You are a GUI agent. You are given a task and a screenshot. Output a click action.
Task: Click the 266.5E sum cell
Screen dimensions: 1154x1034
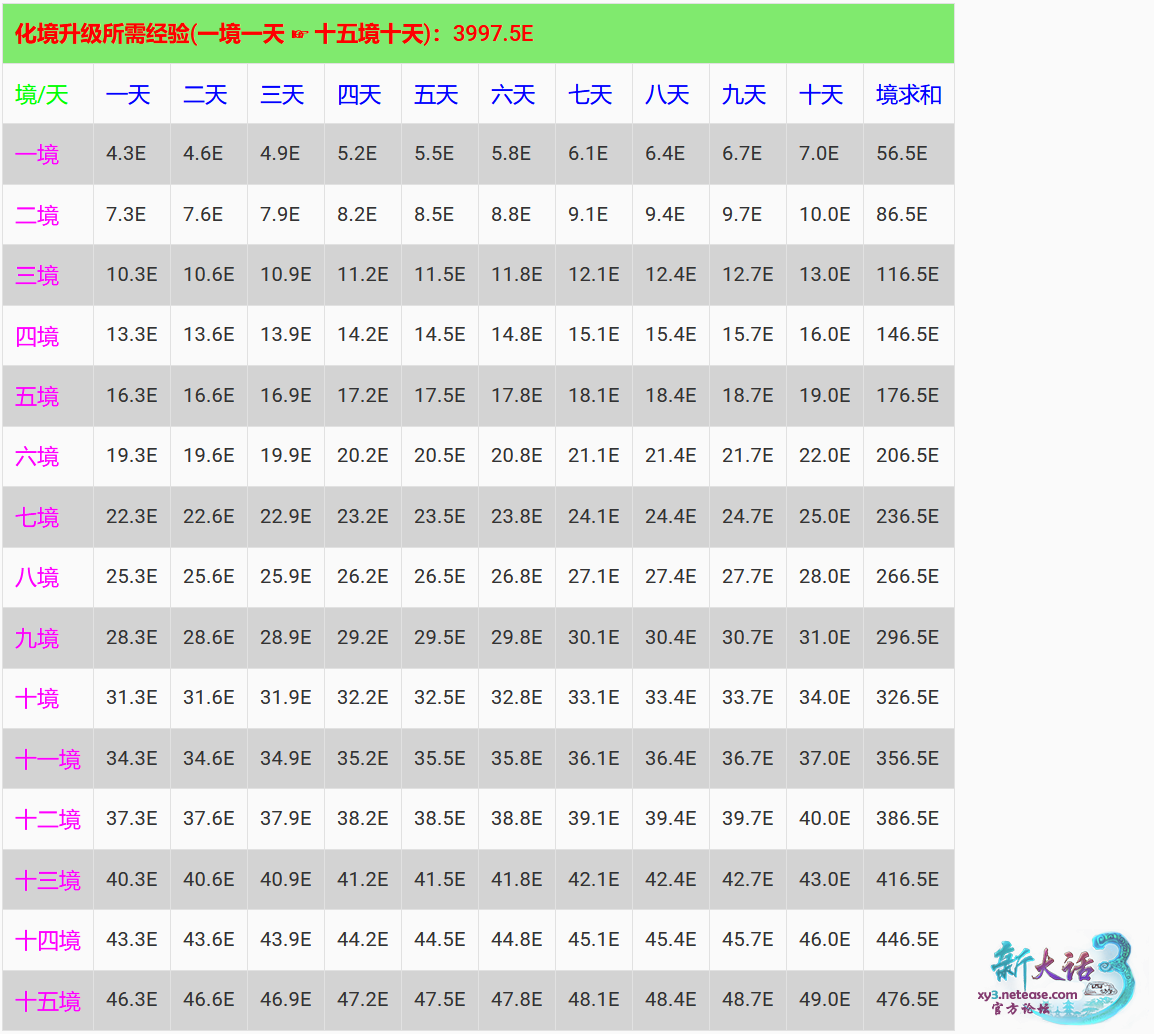[x=908, y=577]
